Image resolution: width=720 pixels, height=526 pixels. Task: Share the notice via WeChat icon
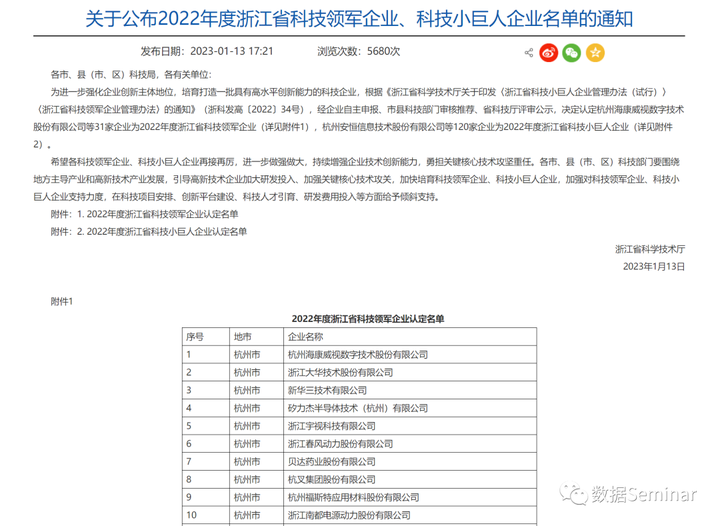[x=572, y=52]
